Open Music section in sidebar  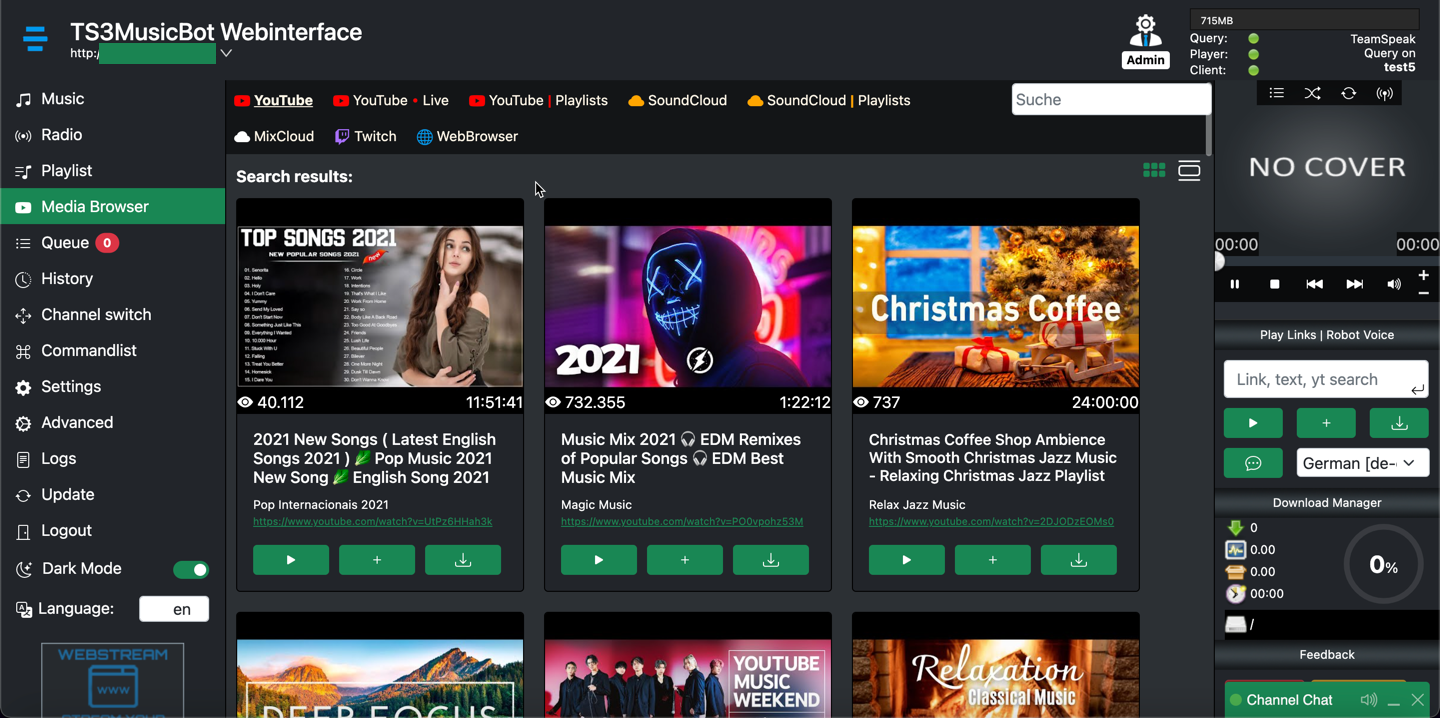tap(112, 99)
